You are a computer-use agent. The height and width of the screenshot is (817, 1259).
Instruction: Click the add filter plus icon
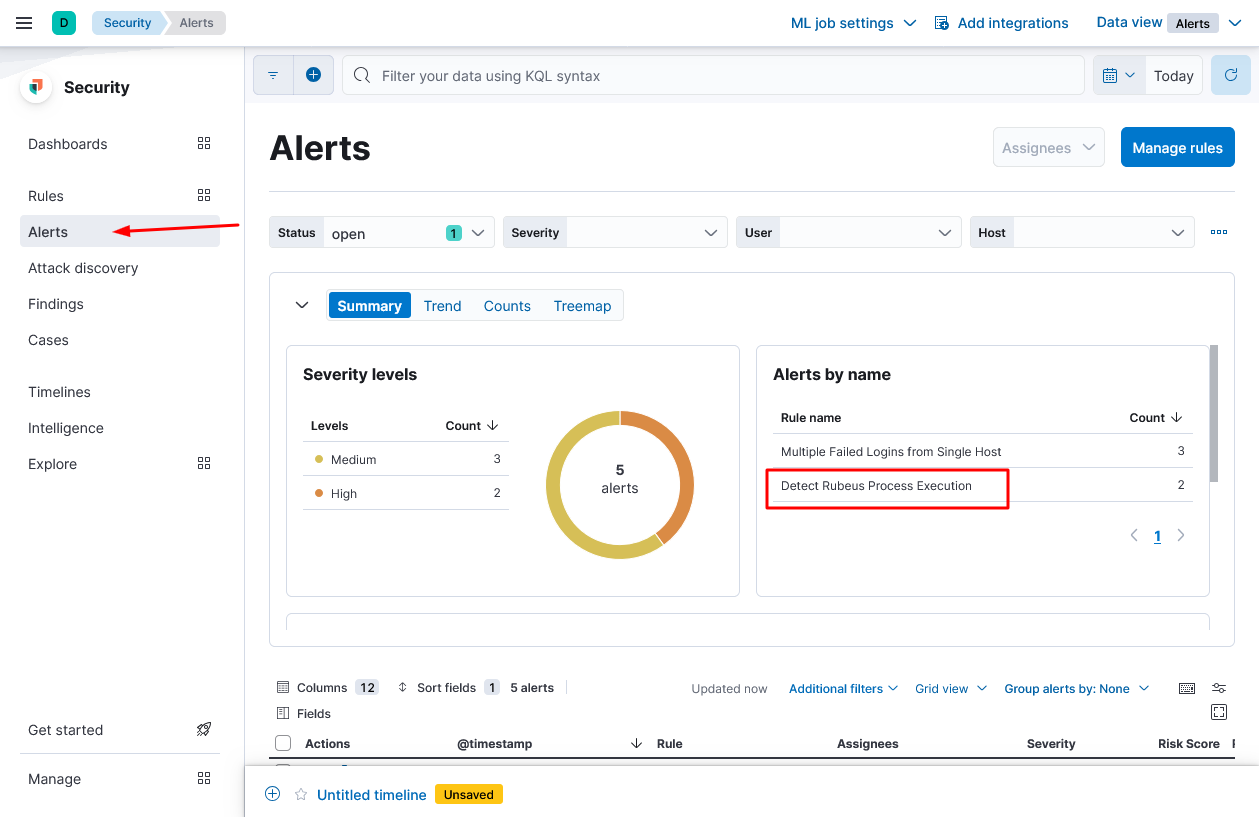point(313,75)
